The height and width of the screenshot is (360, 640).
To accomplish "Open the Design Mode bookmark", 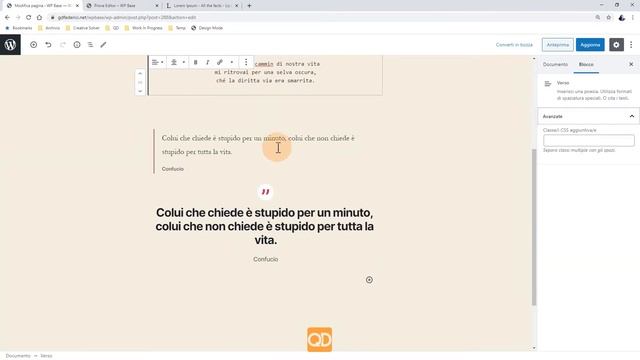I will tap(207, 28).
